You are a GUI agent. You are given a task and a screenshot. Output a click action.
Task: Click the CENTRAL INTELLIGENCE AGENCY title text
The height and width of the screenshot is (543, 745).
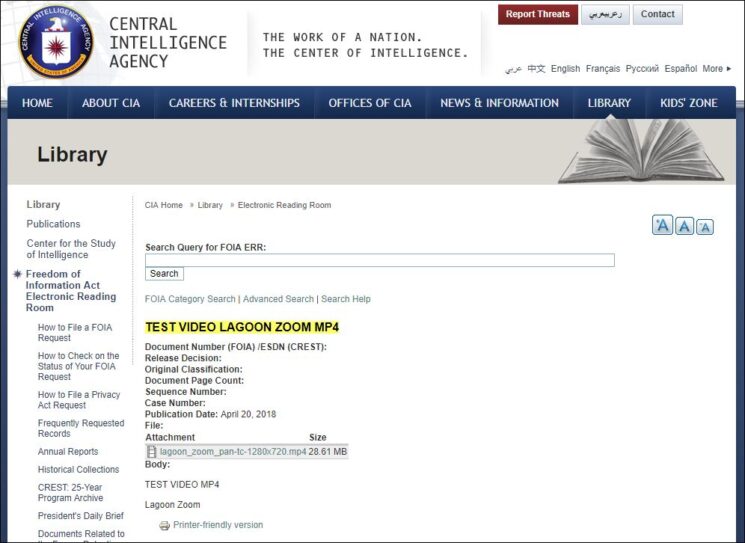click(x=168, y=43)
